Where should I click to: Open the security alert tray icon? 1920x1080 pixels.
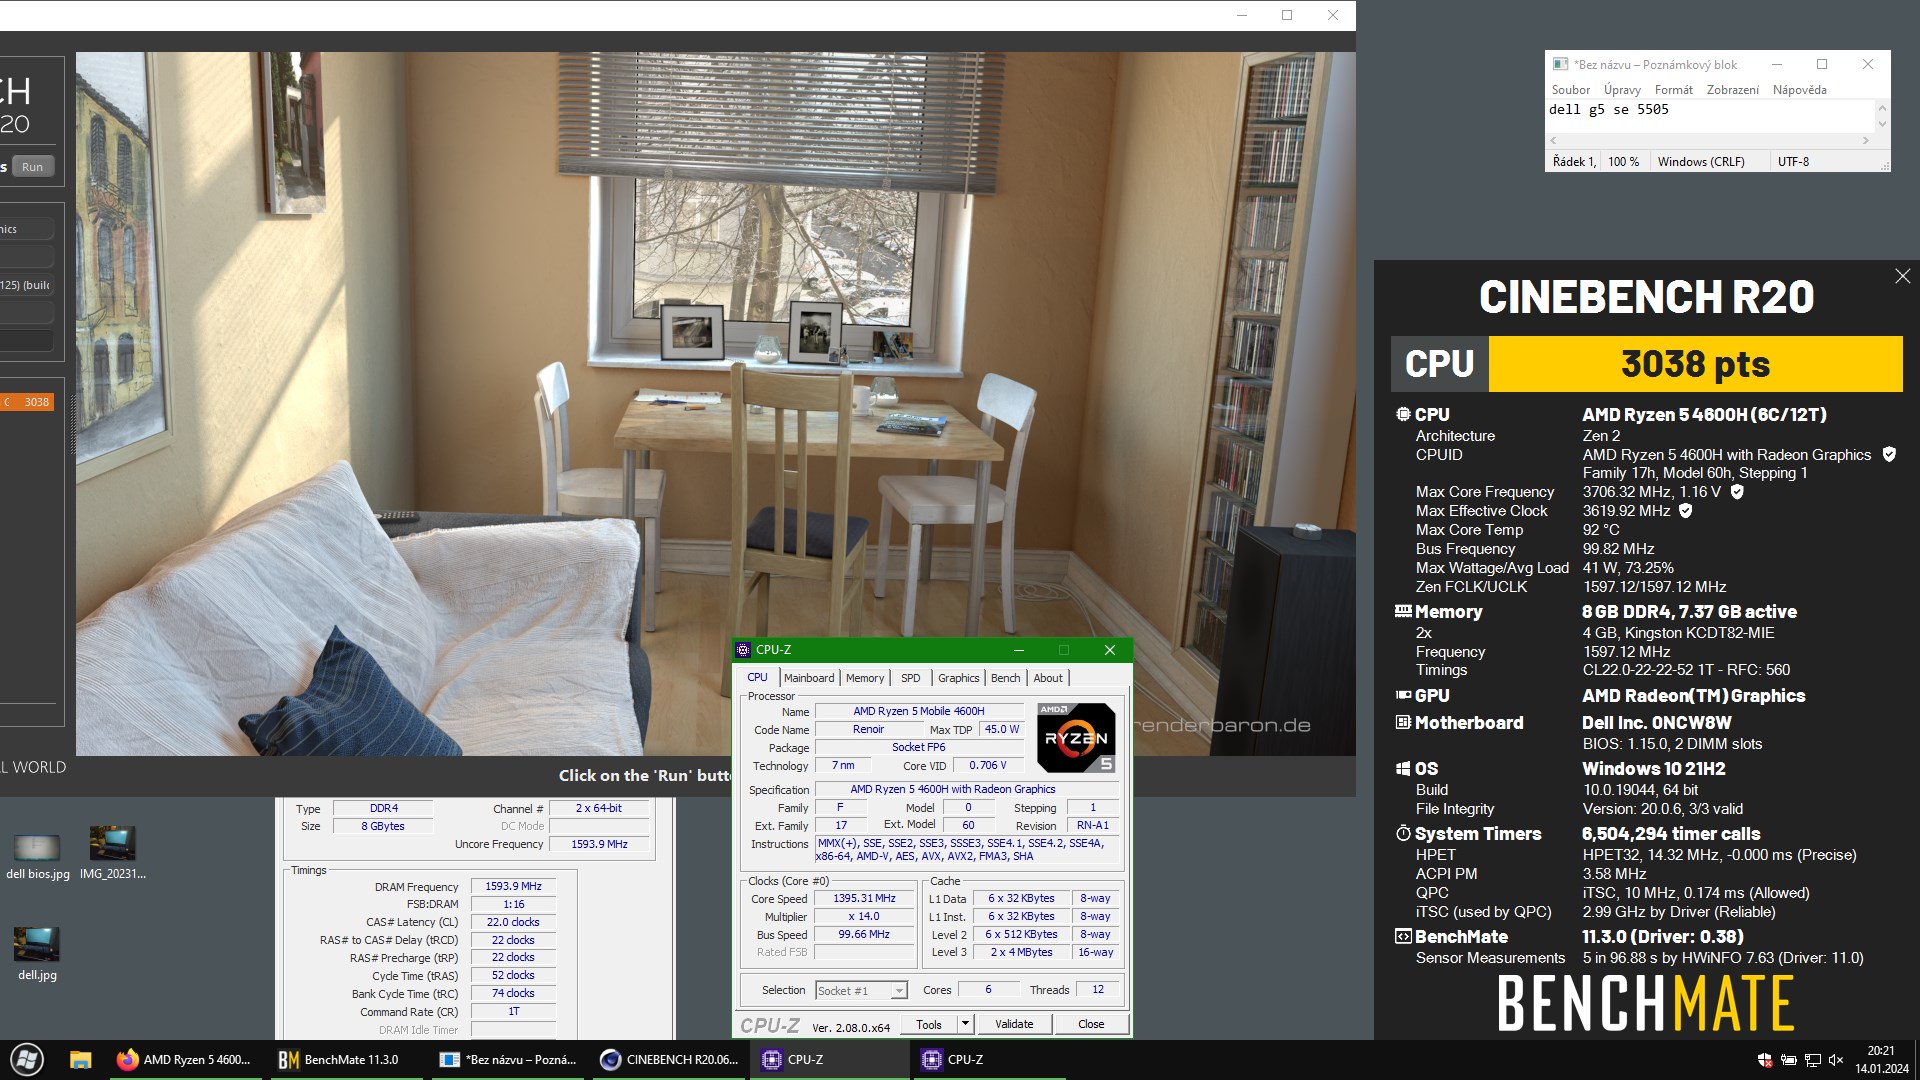(1765, 1060)
